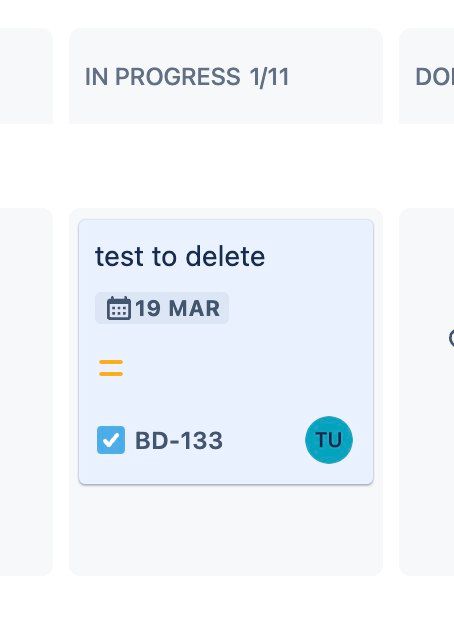Screen dimensions: 454x636
Task: Click the In Progress header's blank right side
Action: click(x=335, y=77)
